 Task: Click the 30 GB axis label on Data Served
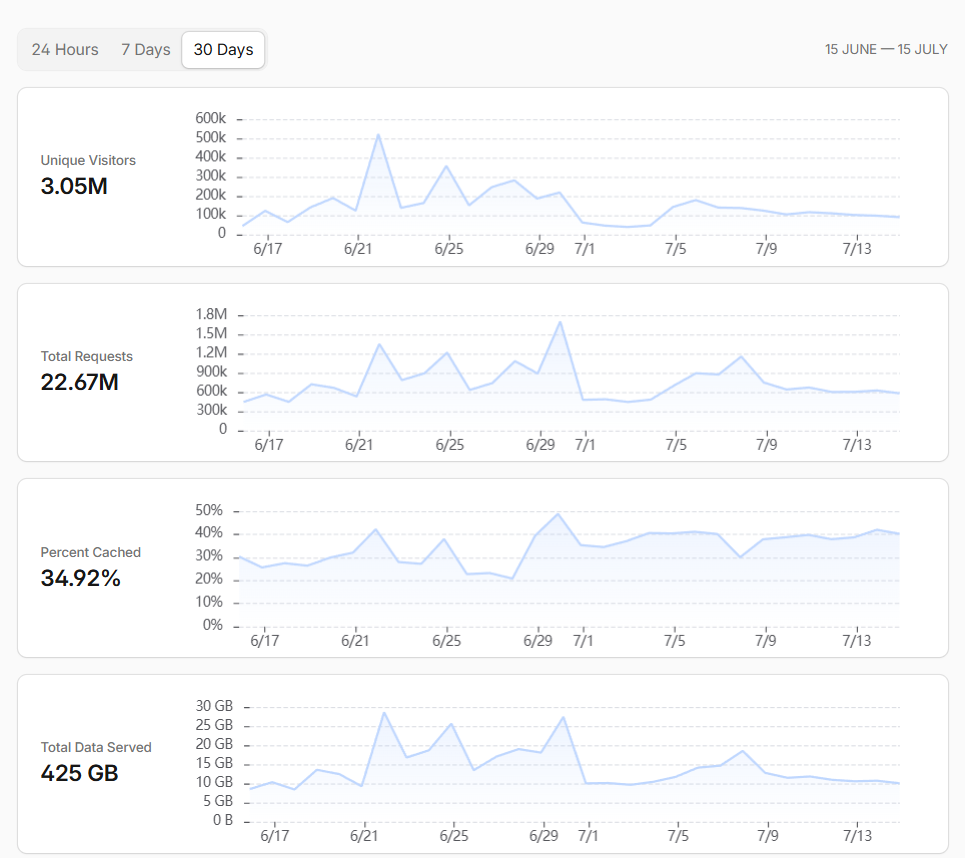coord(214,706)
